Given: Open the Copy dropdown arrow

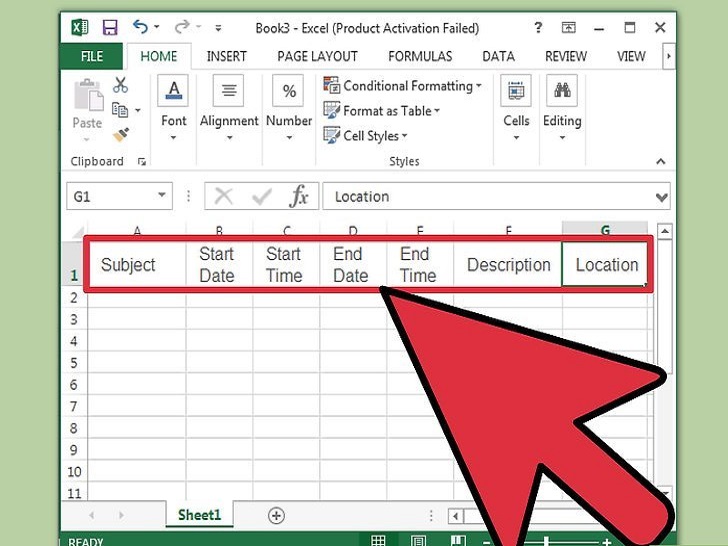Looking at the screenshot, I should (138, 110).
